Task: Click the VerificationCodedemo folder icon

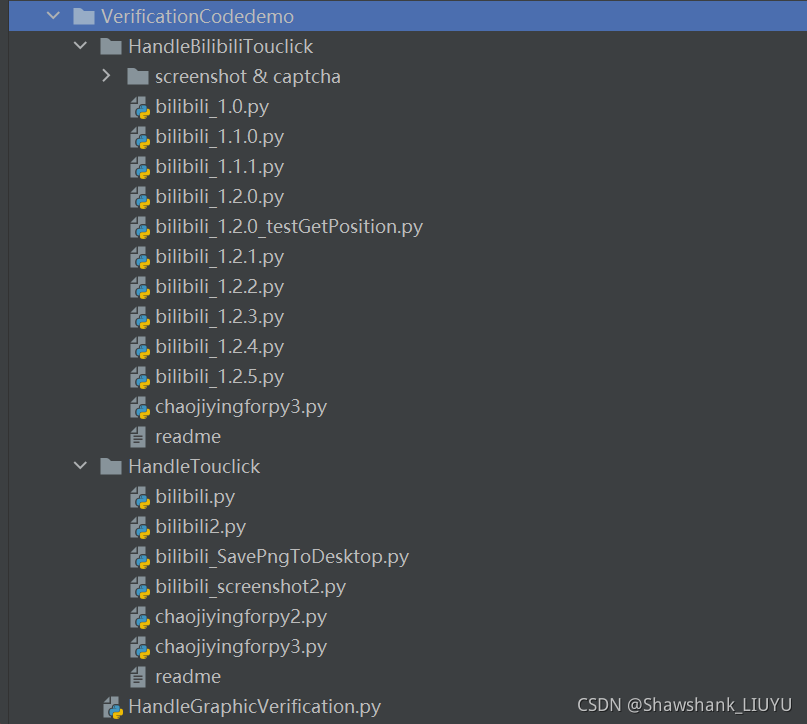Action: pyautogui.click(x=84, y=16)
